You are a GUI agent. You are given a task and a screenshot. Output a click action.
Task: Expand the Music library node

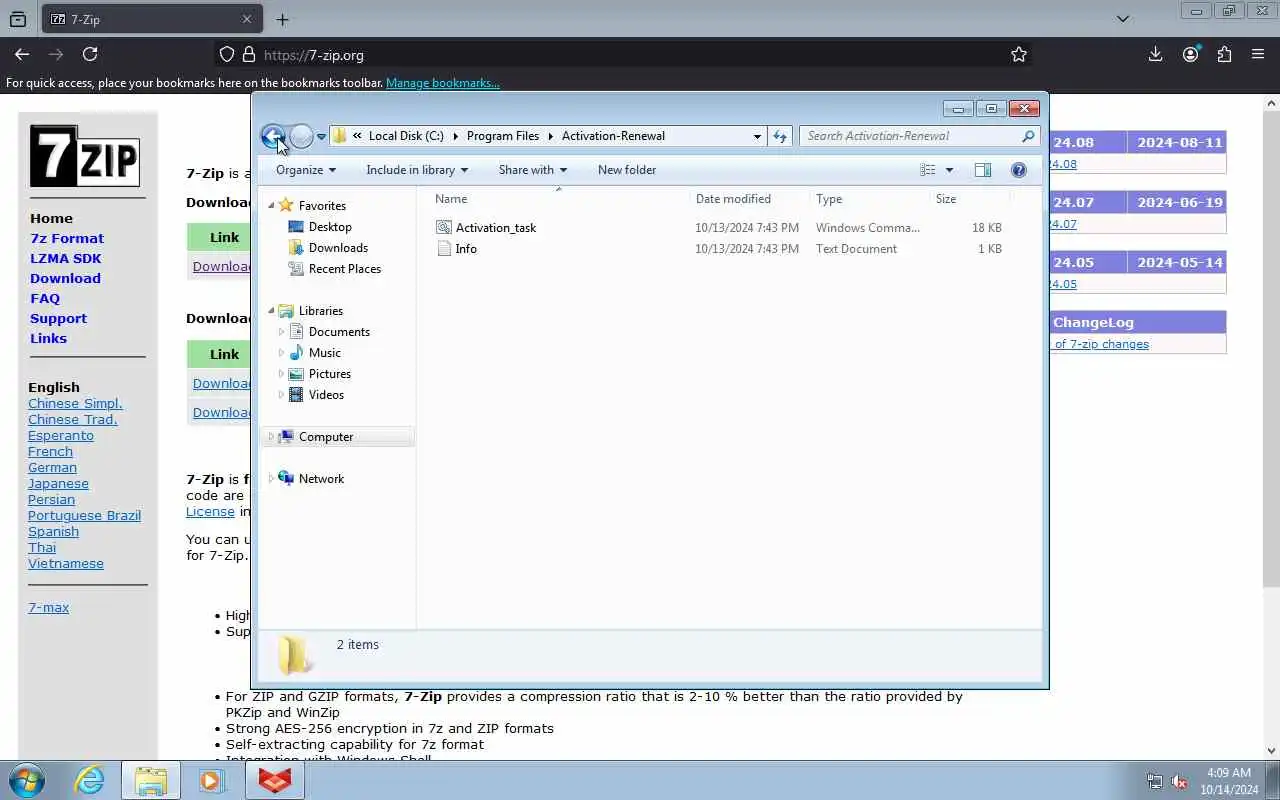[281, 353]
